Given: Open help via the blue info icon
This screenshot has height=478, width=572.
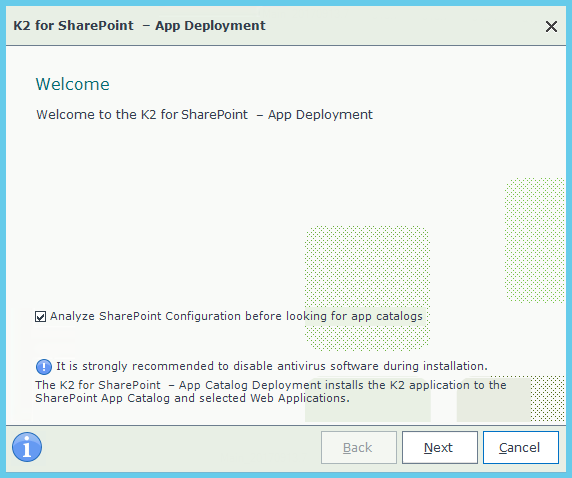Looking at the screenshot, I should coord(27,447).
